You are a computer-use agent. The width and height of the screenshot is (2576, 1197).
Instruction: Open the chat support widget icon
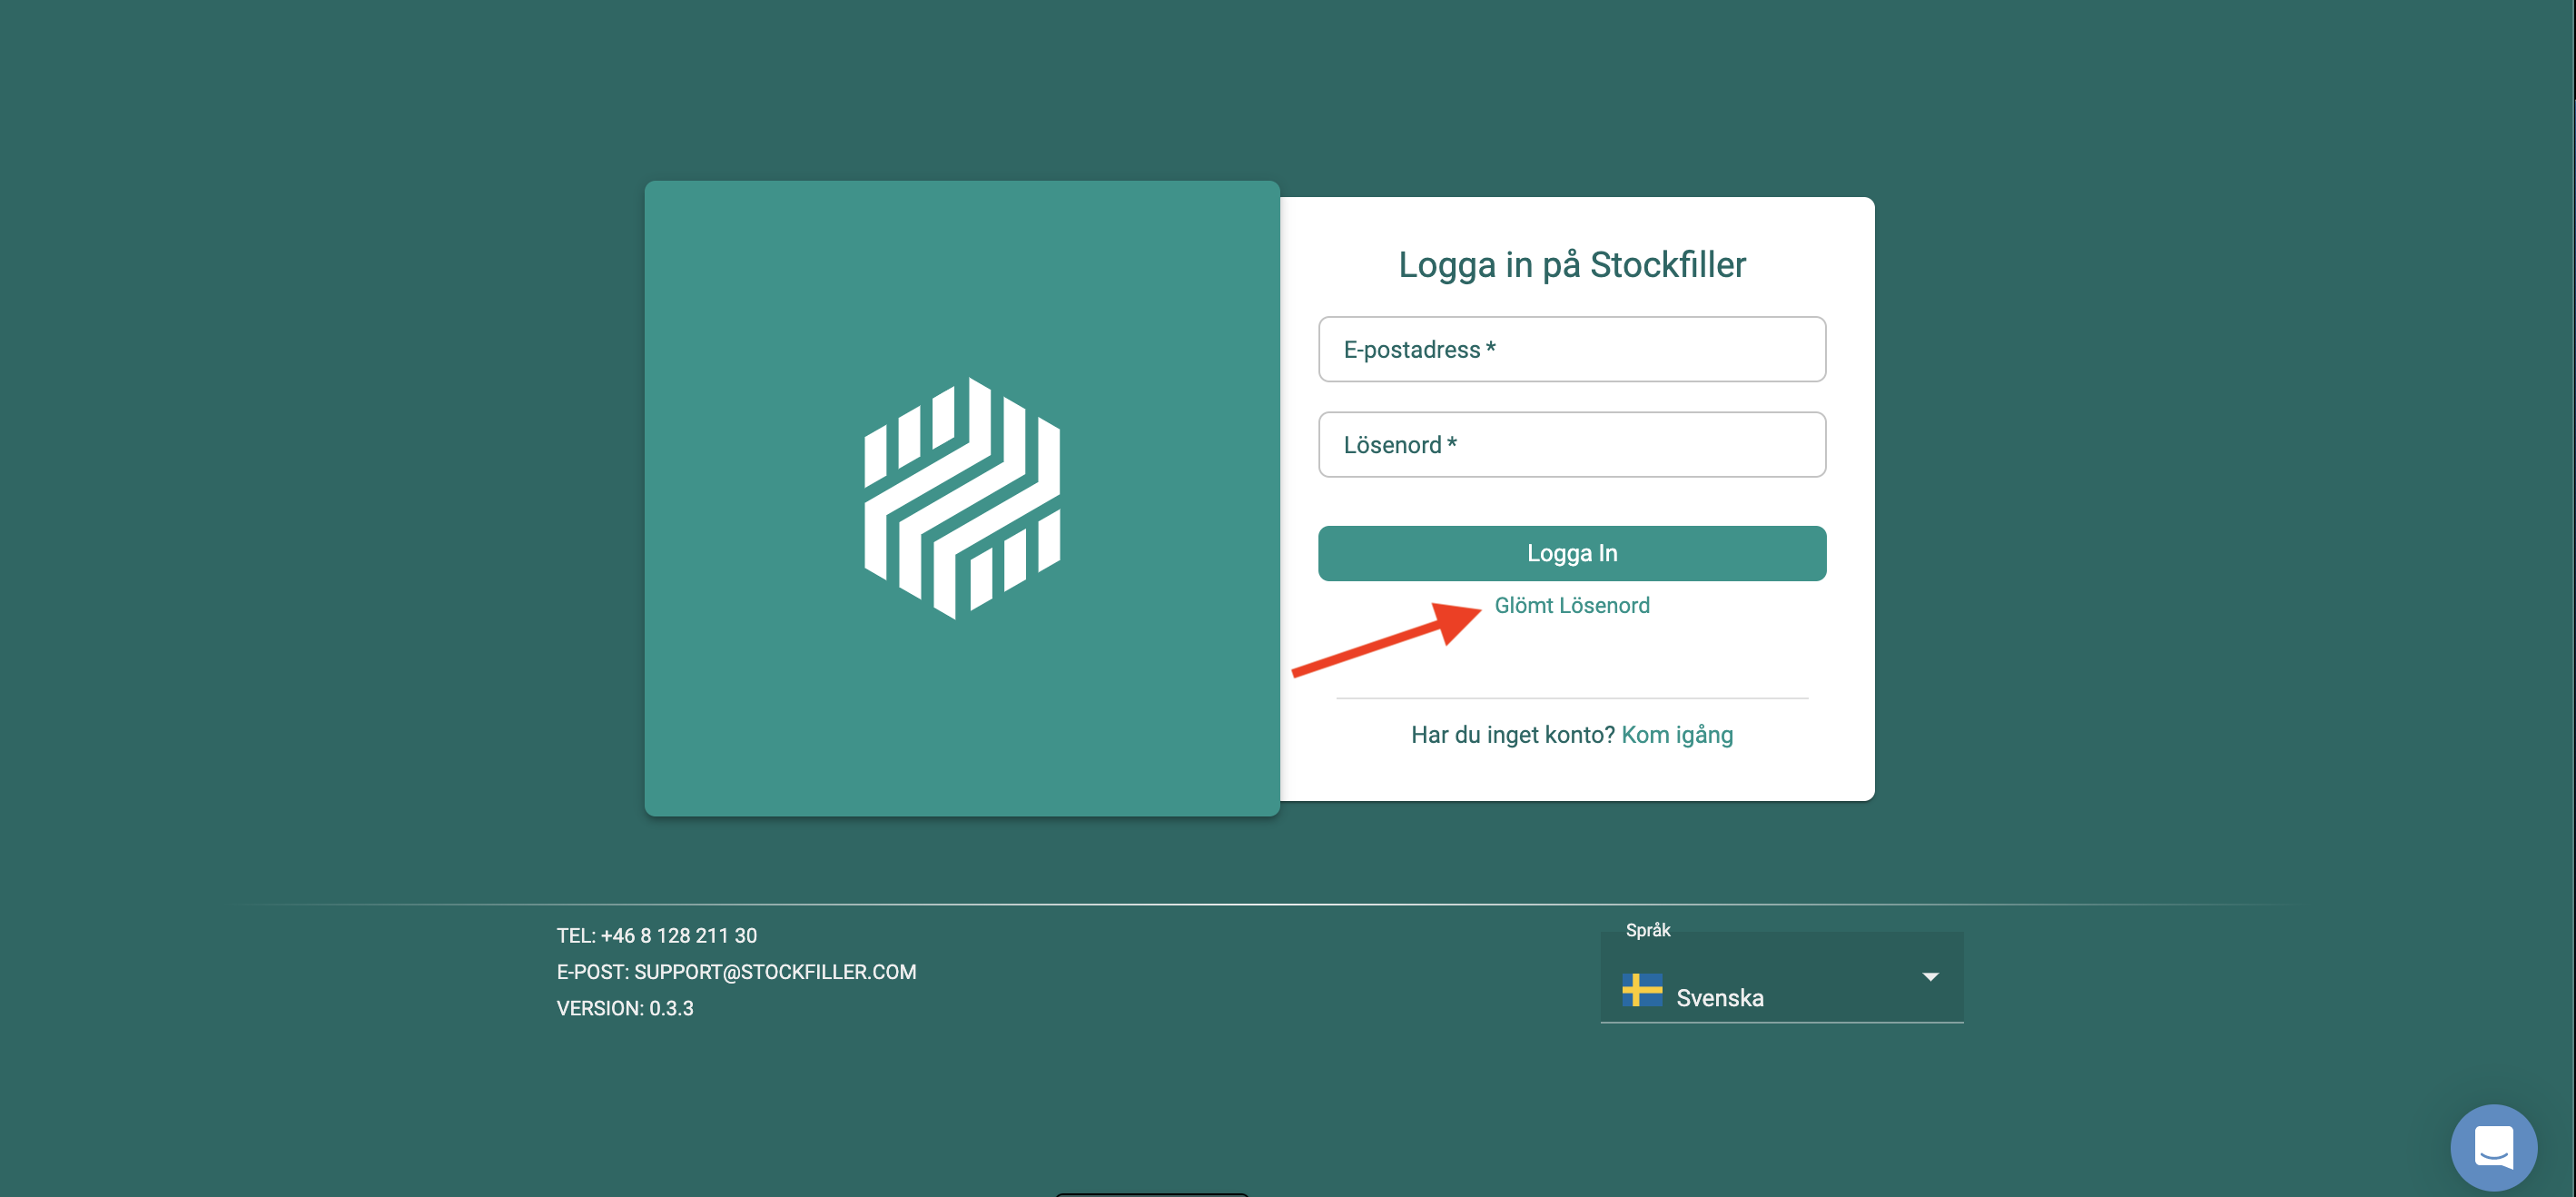coord(2493,1146)
